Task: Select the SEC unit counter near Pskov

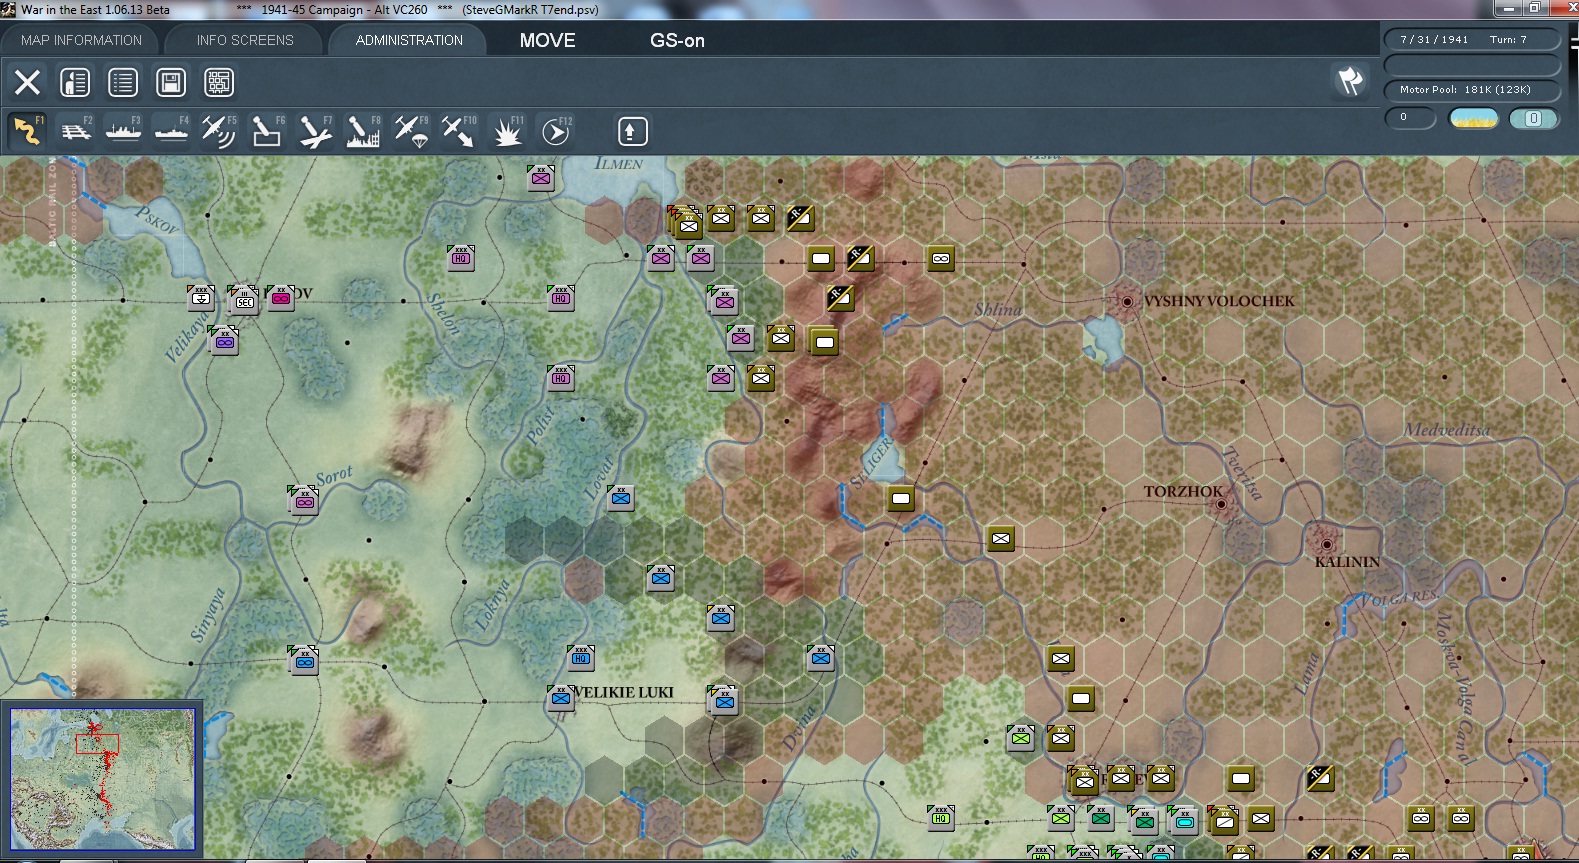Action: coord(243,300)
